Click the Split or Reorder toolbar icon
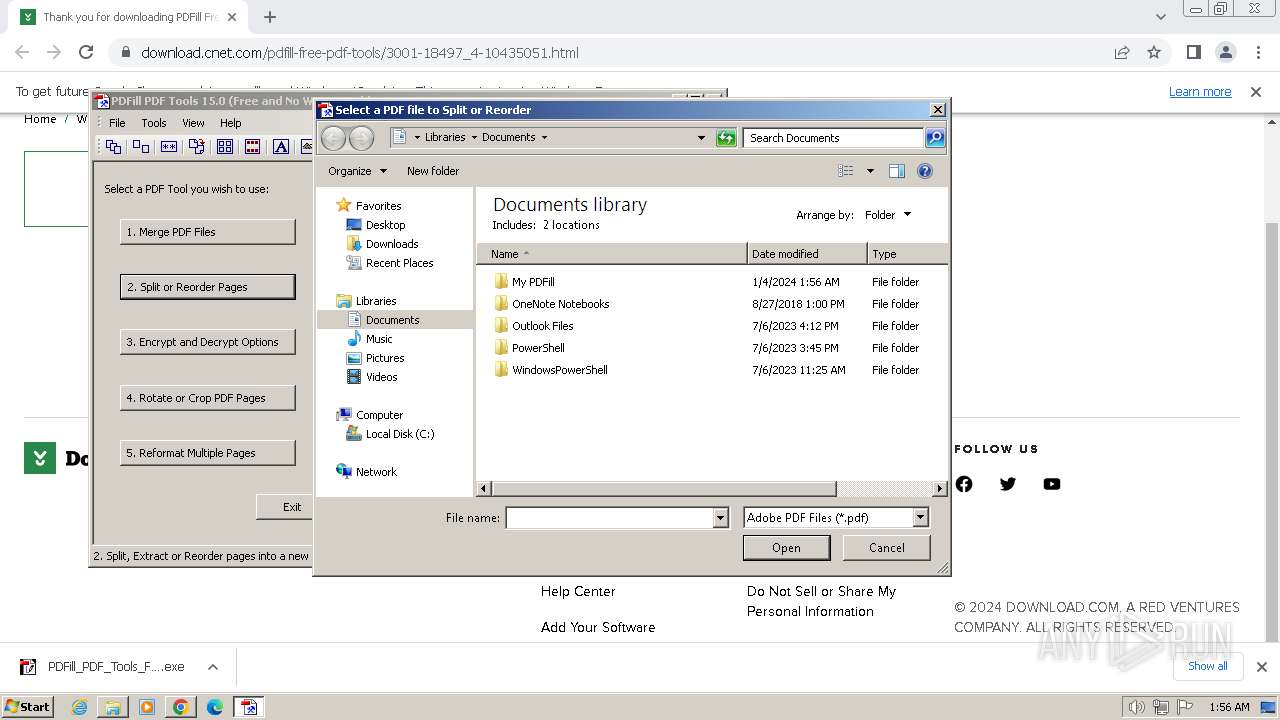 point(141,147)
